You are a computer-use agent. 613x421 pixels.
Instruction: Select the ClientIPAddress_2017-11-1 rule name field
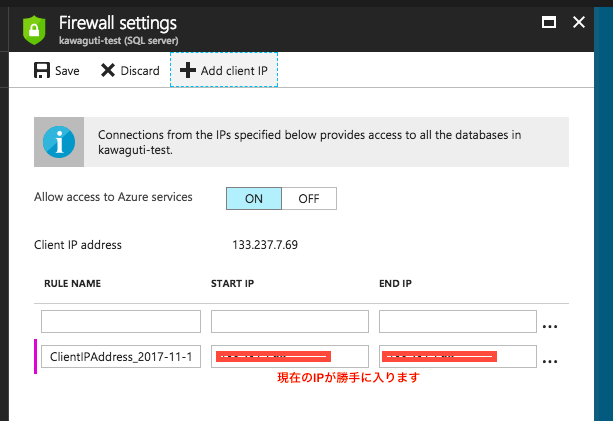[121, 356]
